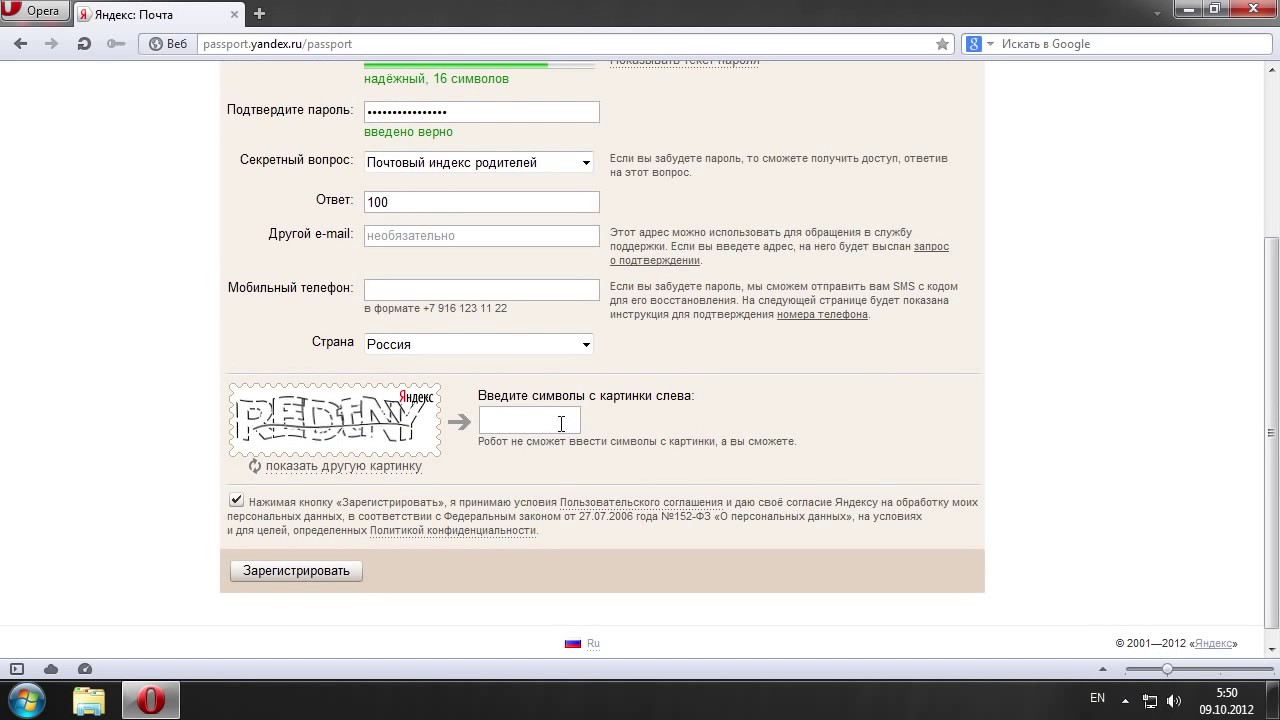Click the refresh captcha icon

click(255, 466)
